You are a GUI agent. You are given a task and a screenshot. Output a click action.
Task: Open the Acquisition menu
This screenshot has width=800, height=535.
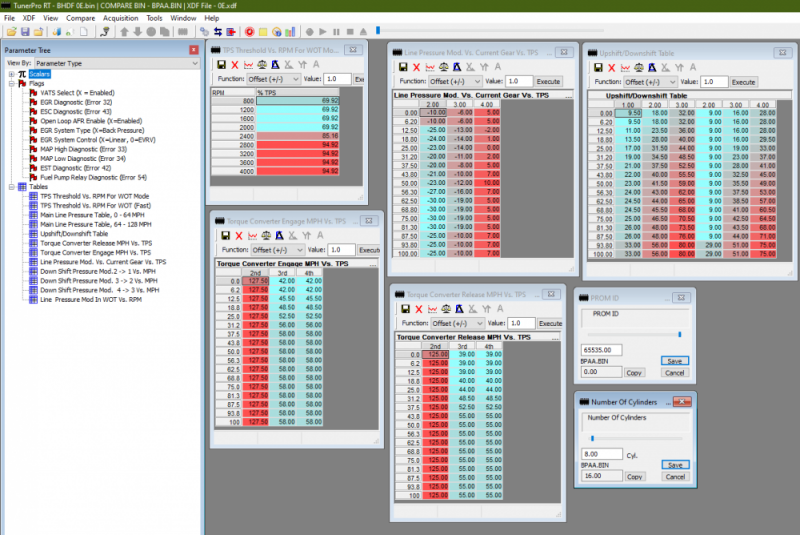(x=120, y=18)
